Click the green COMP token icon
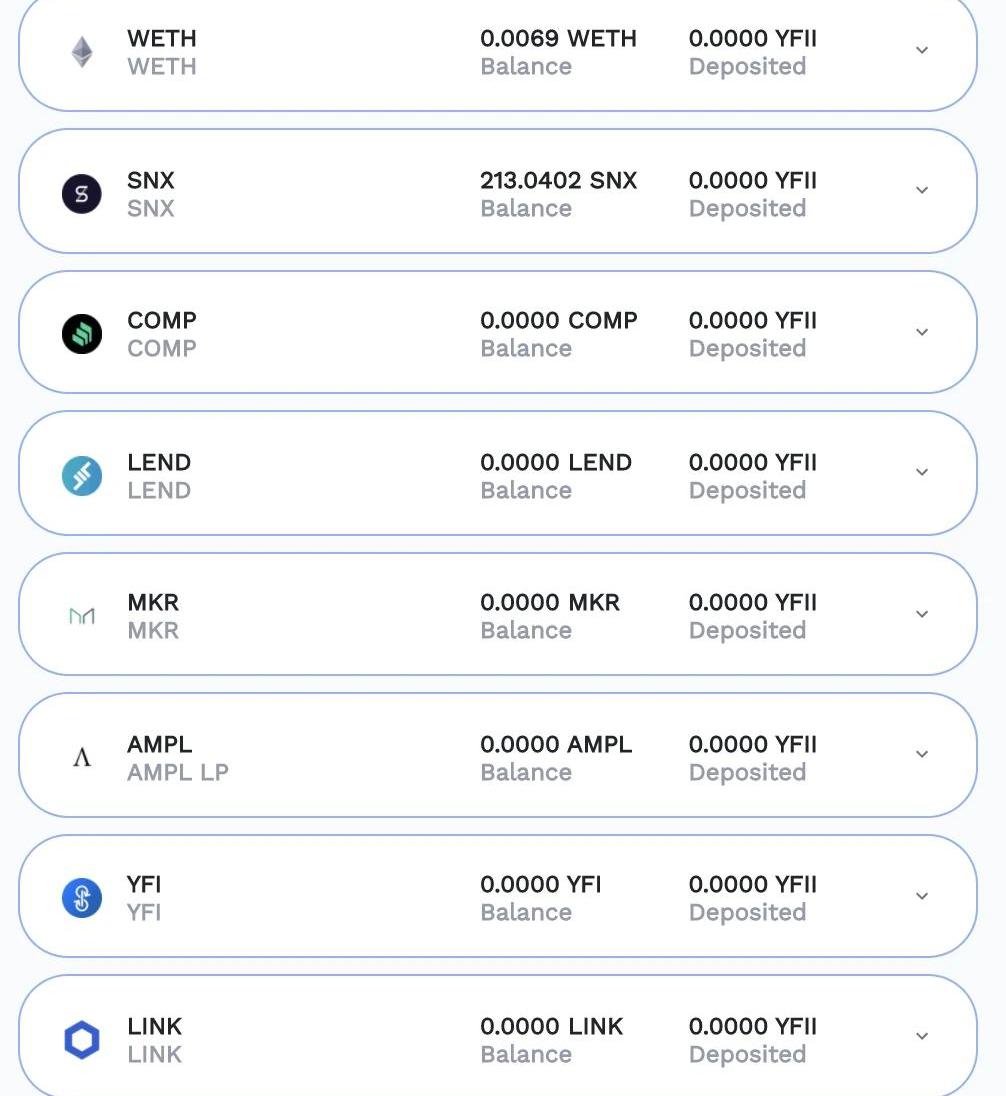This screenshot has height=1096, width=1006. pos(82,334)
